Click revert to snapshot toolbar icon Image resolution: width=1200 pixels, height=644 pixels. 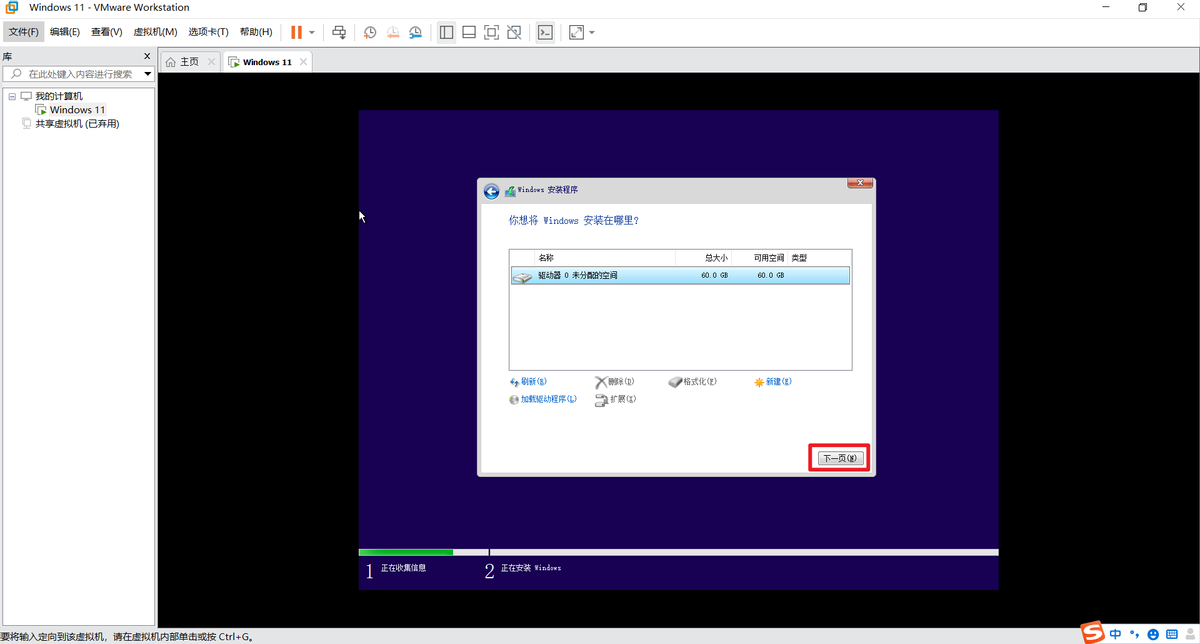392,32
